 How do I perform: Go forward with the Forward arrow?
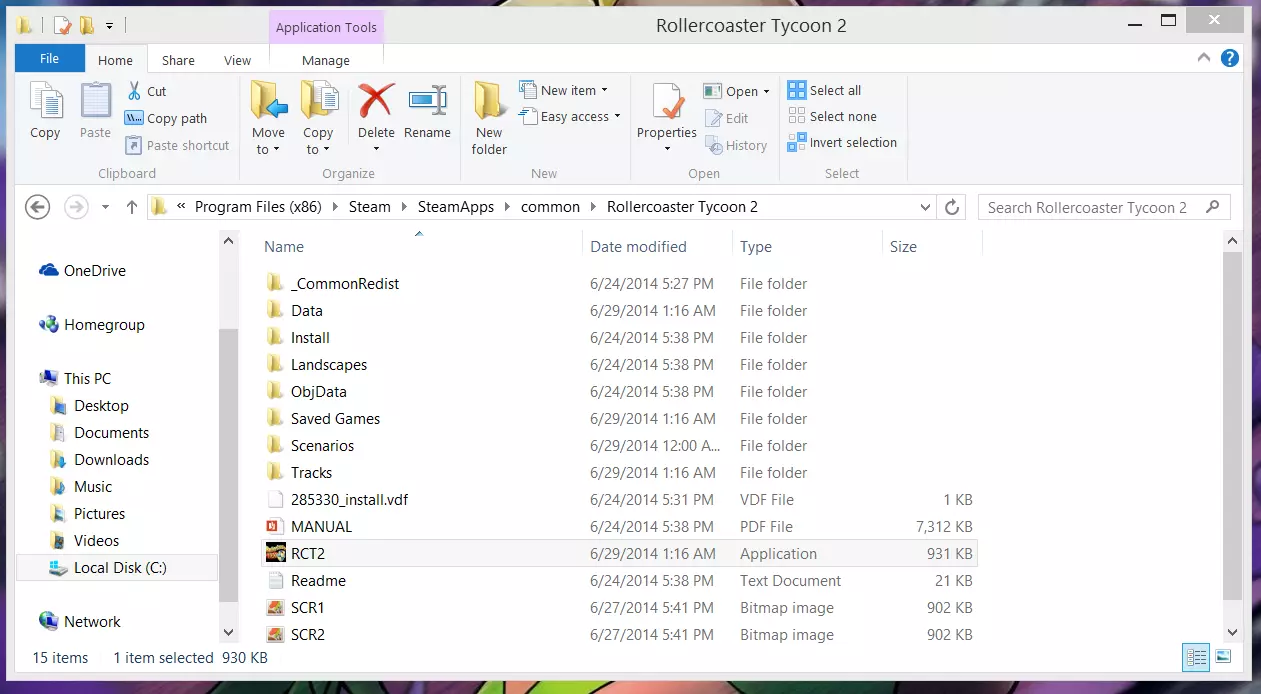point(76,207)
